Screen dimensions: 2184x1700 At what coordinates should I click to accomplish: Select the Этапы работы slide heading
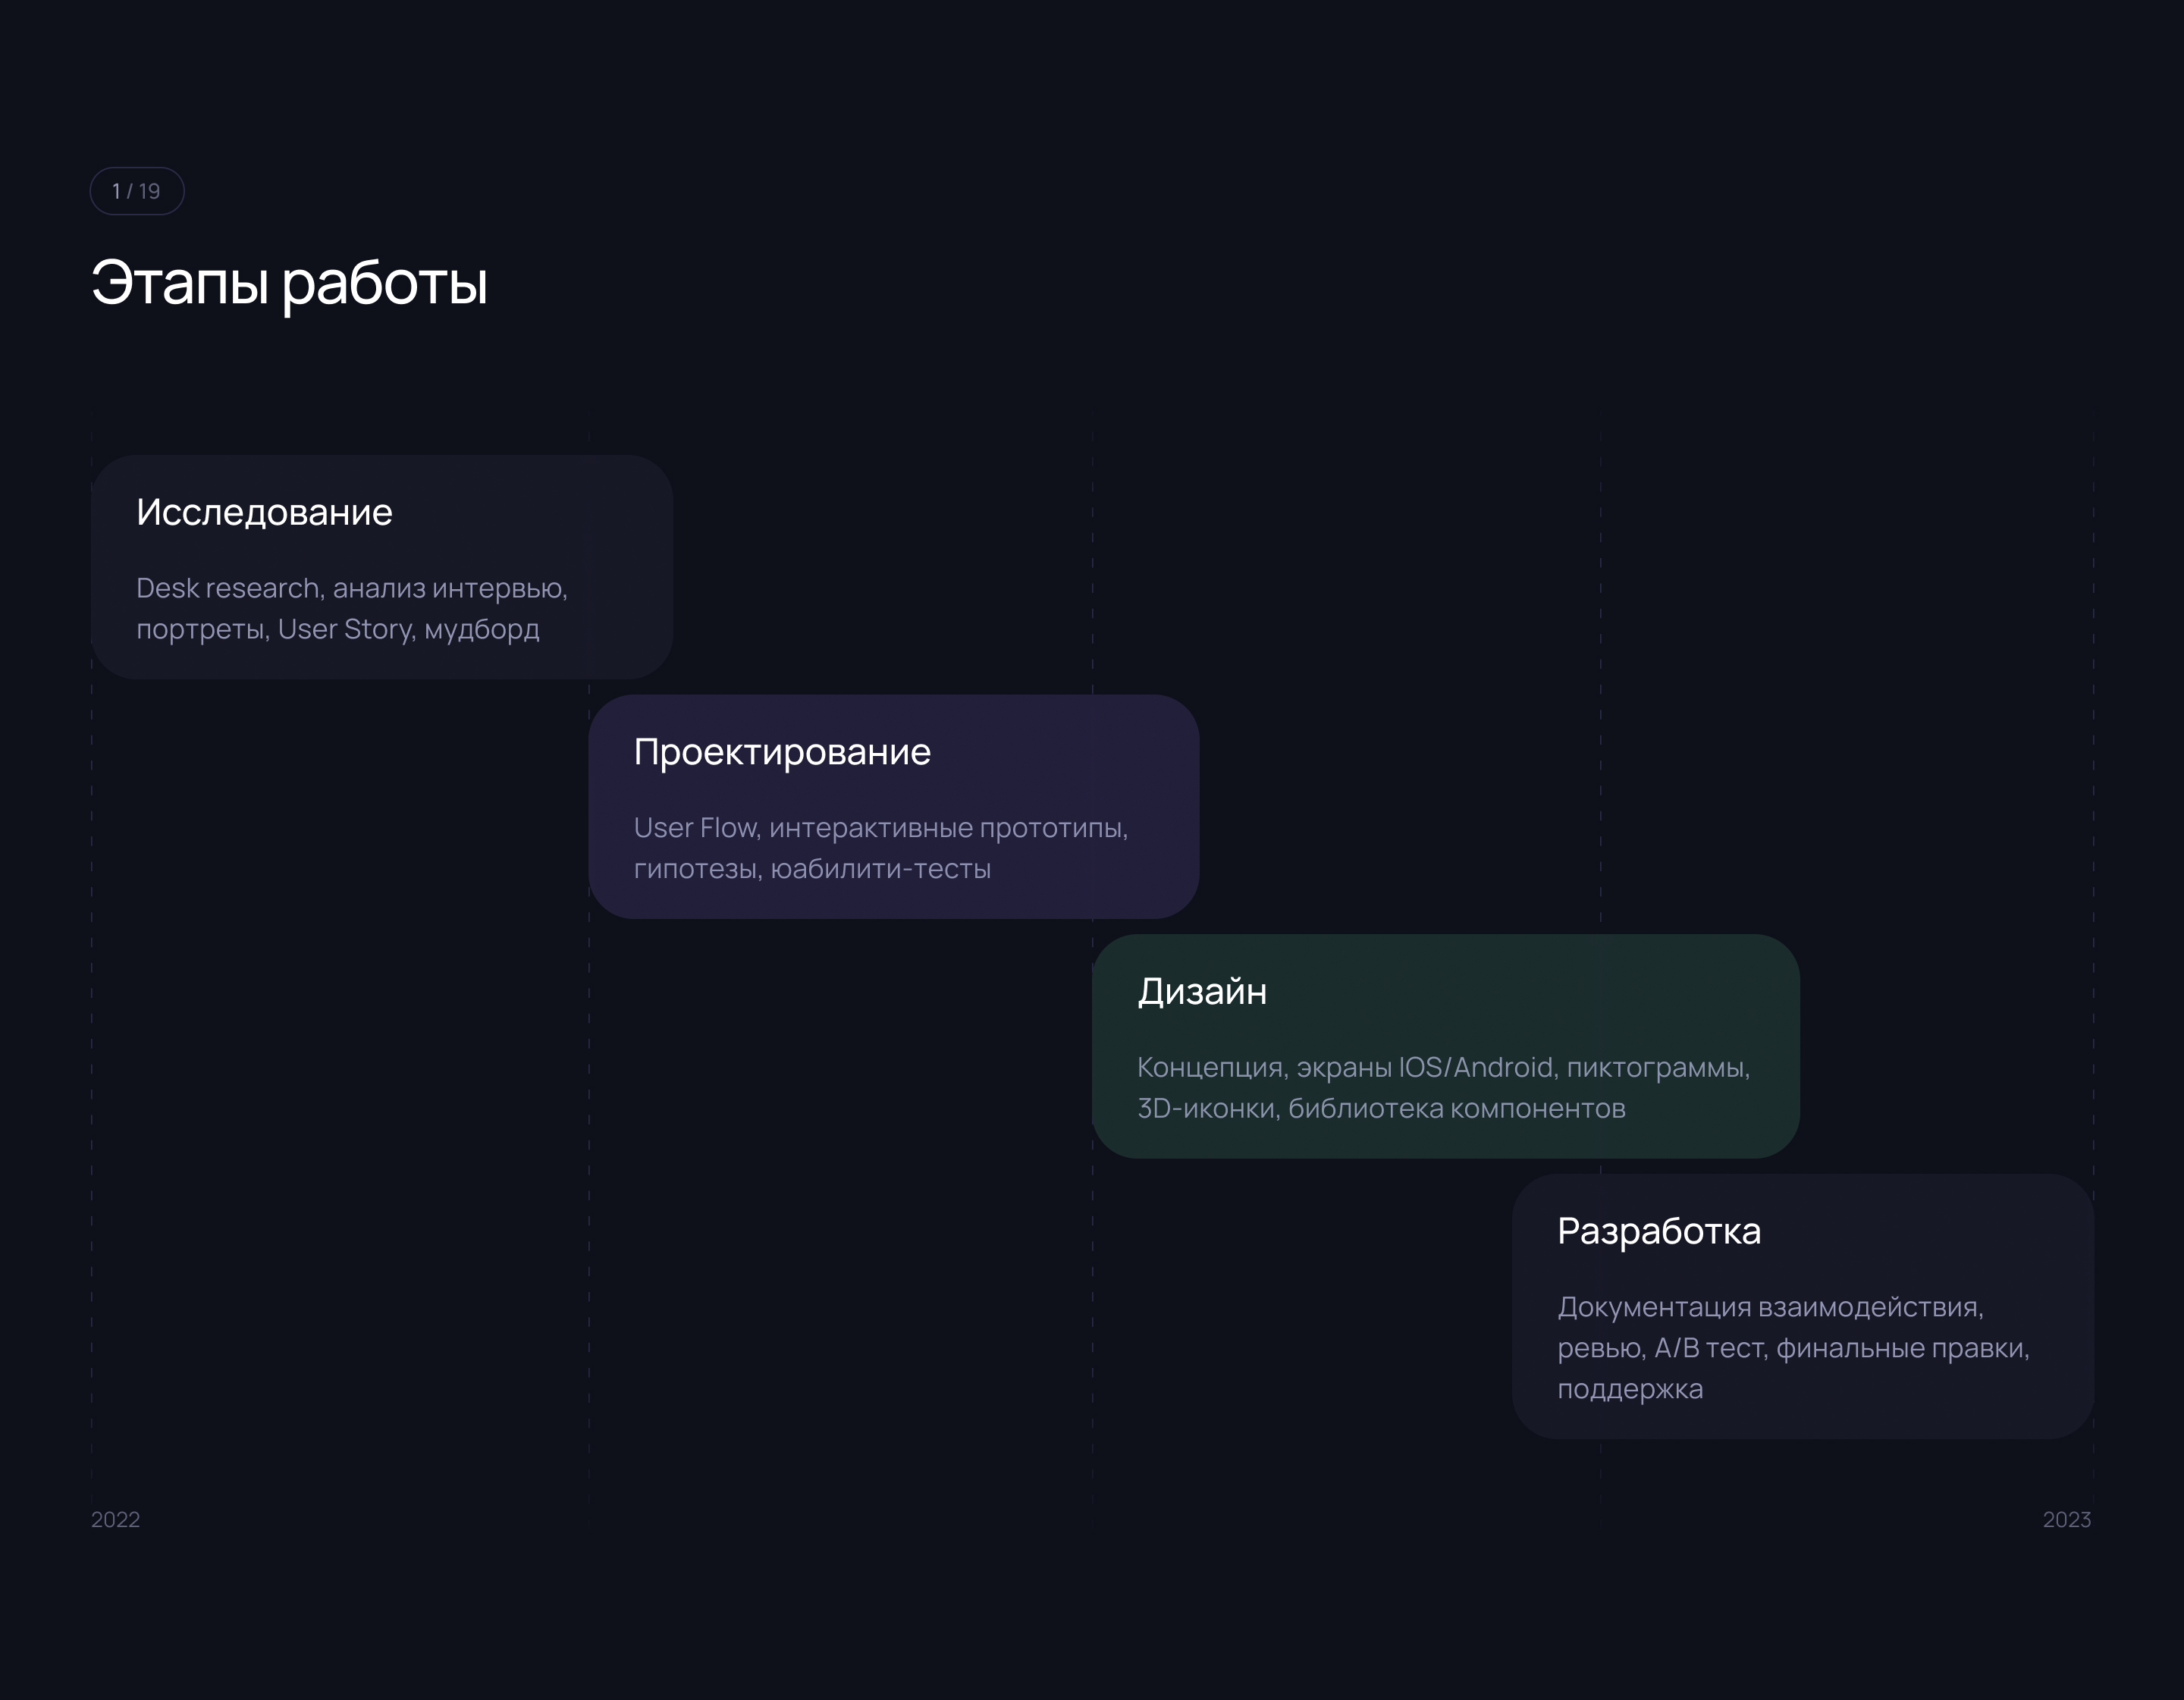pyautogui.click(x=289, y=282)
